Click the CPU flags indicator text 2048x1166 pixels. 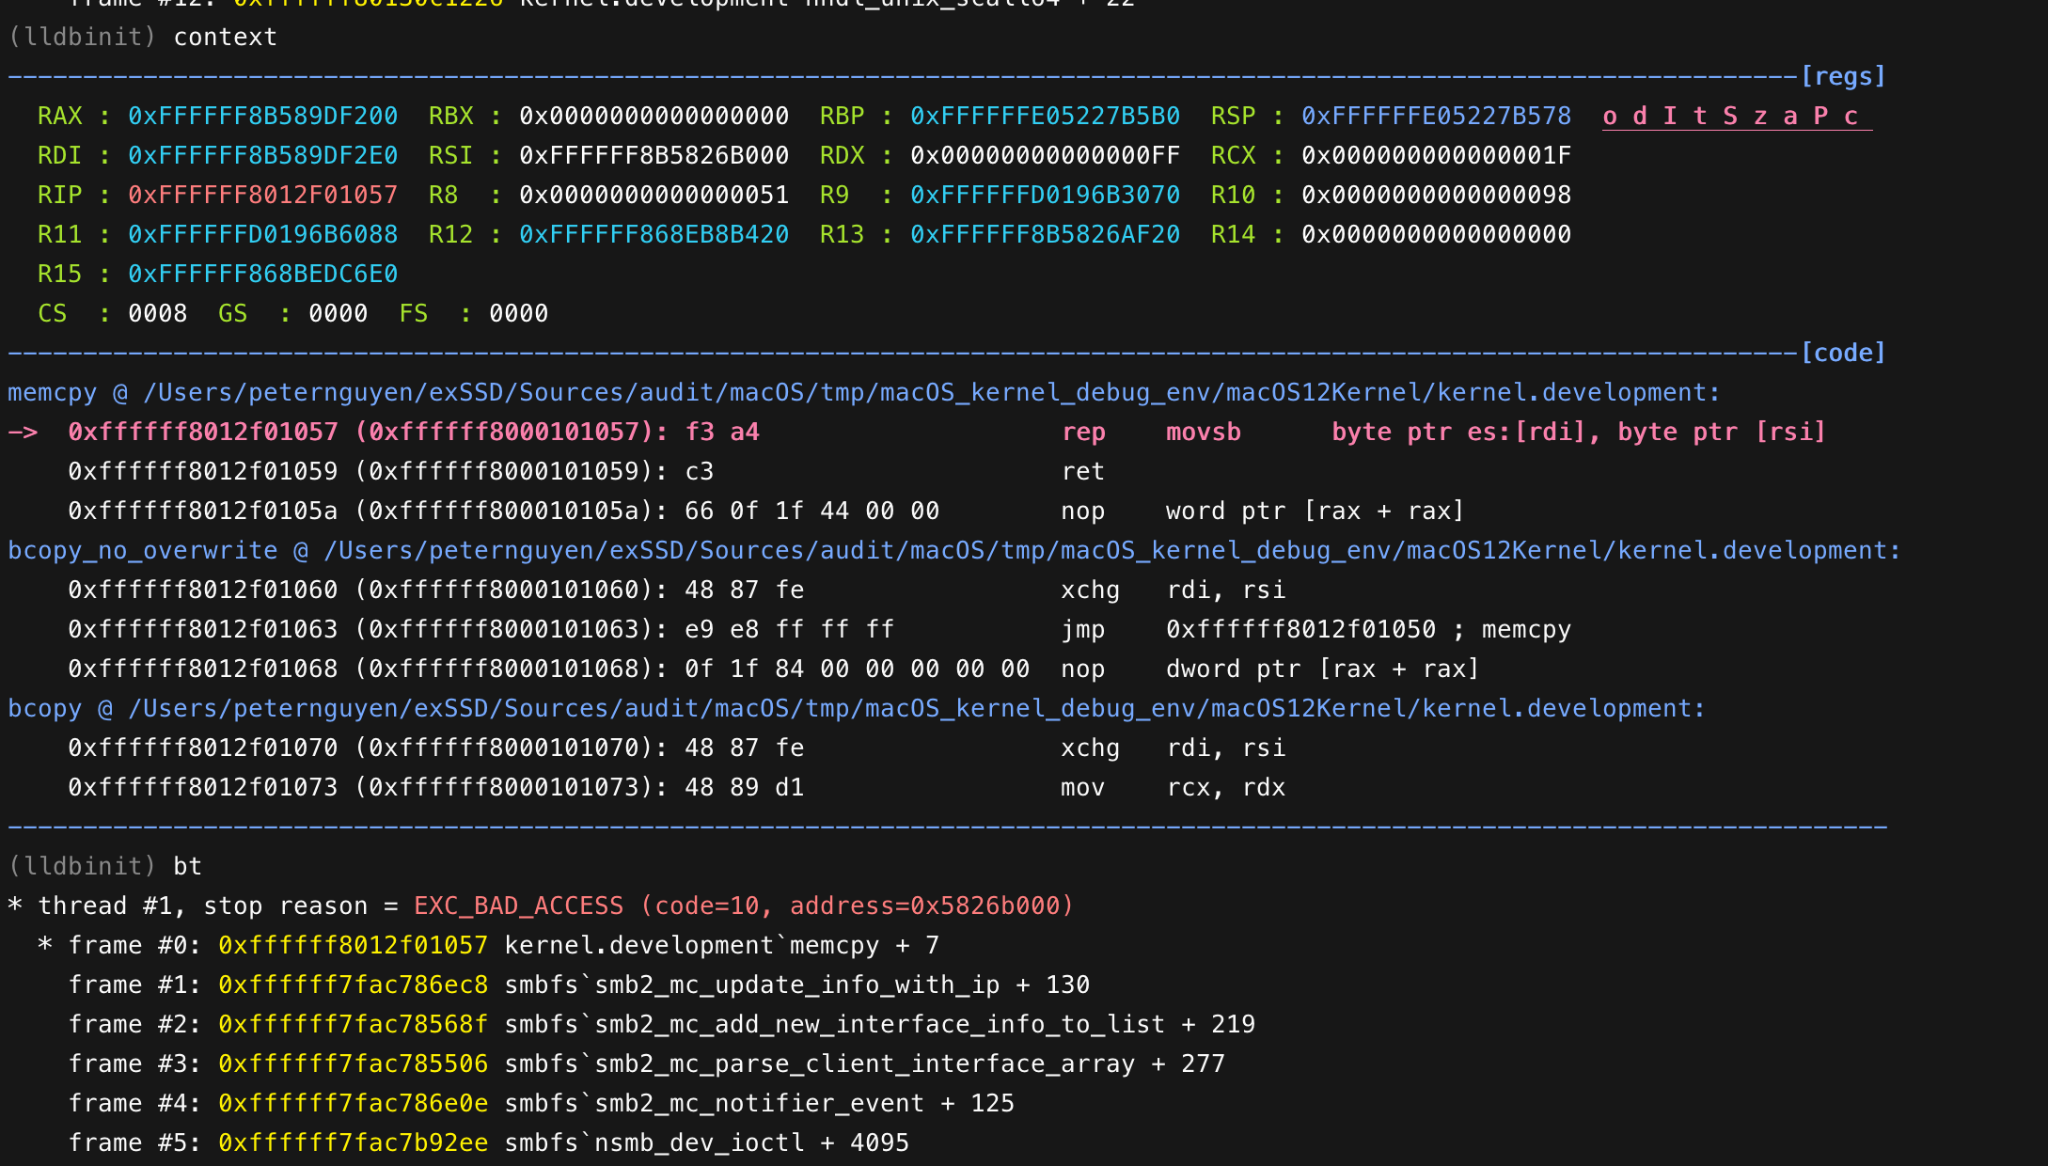point(1735,117)
